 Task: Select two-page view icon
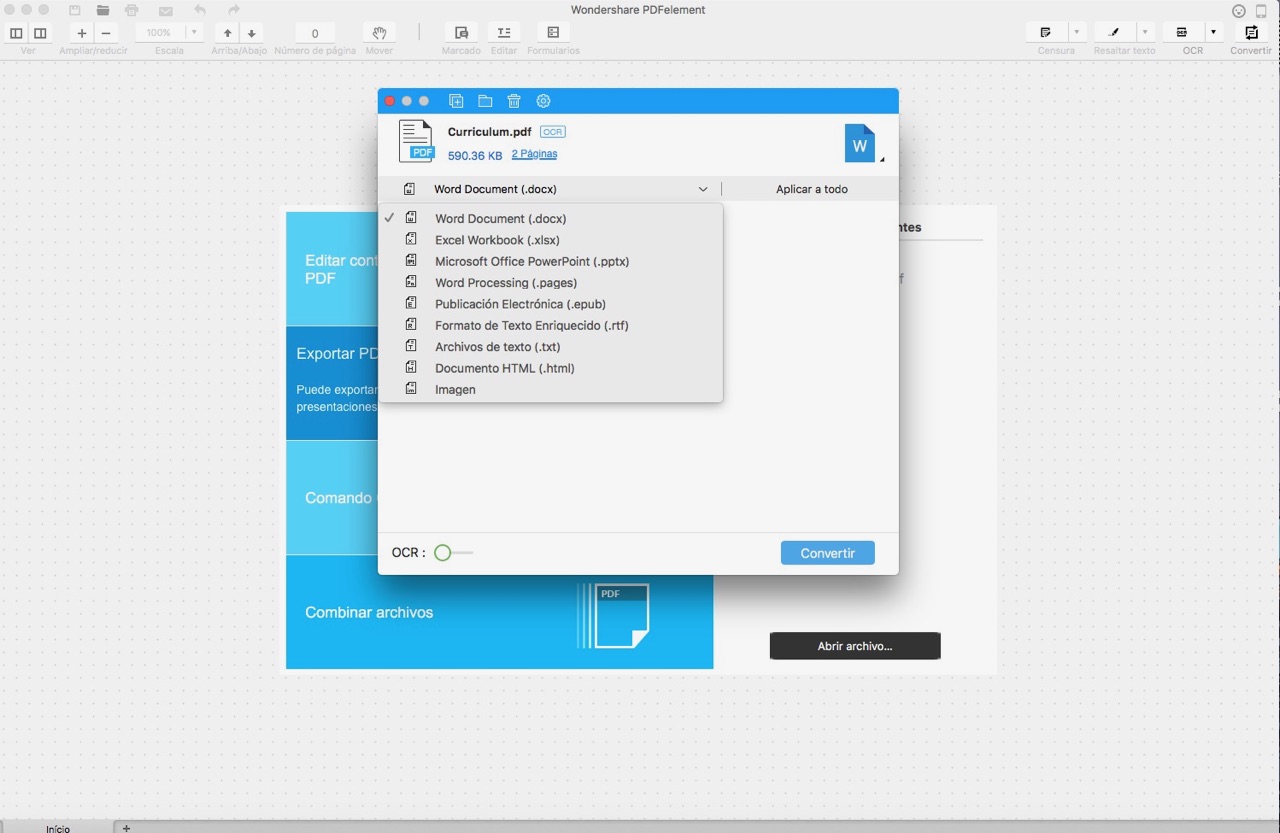point(40,33)
